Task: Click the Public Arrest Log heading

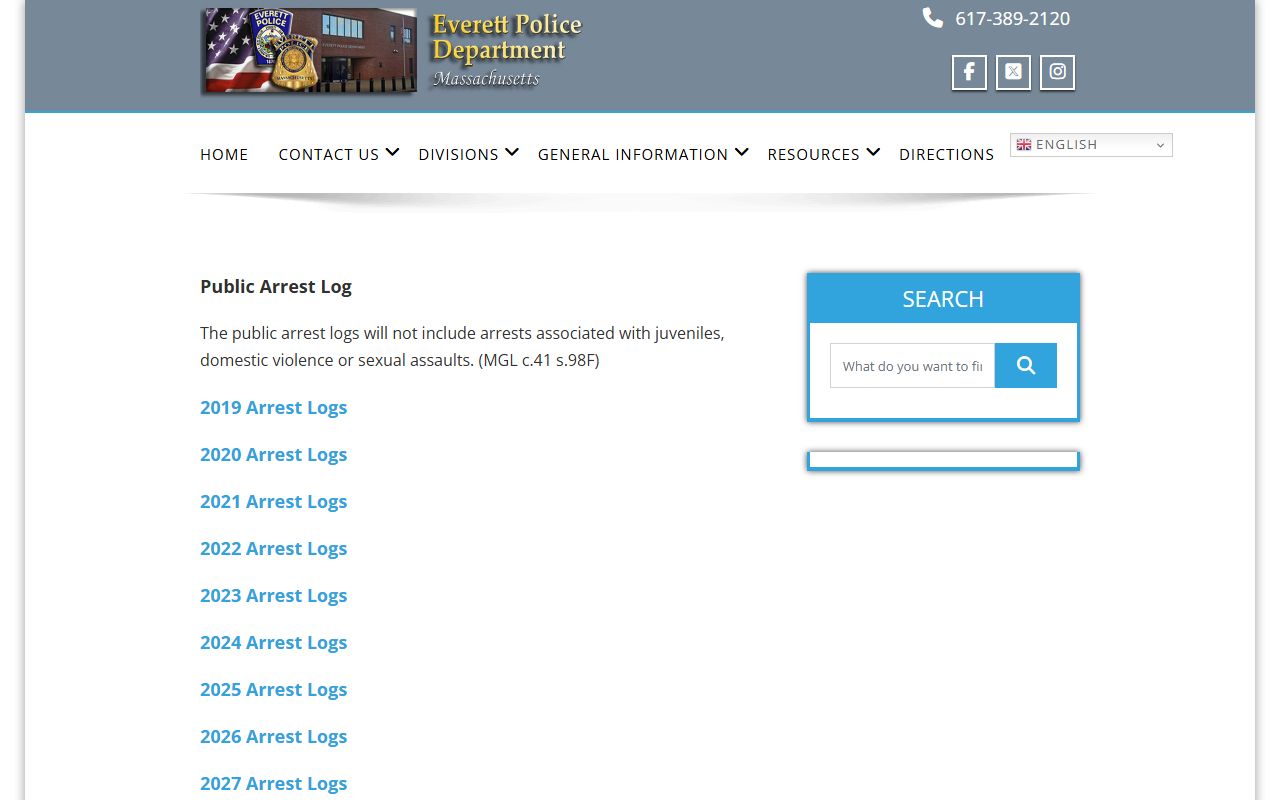Action: click(276, 286)
